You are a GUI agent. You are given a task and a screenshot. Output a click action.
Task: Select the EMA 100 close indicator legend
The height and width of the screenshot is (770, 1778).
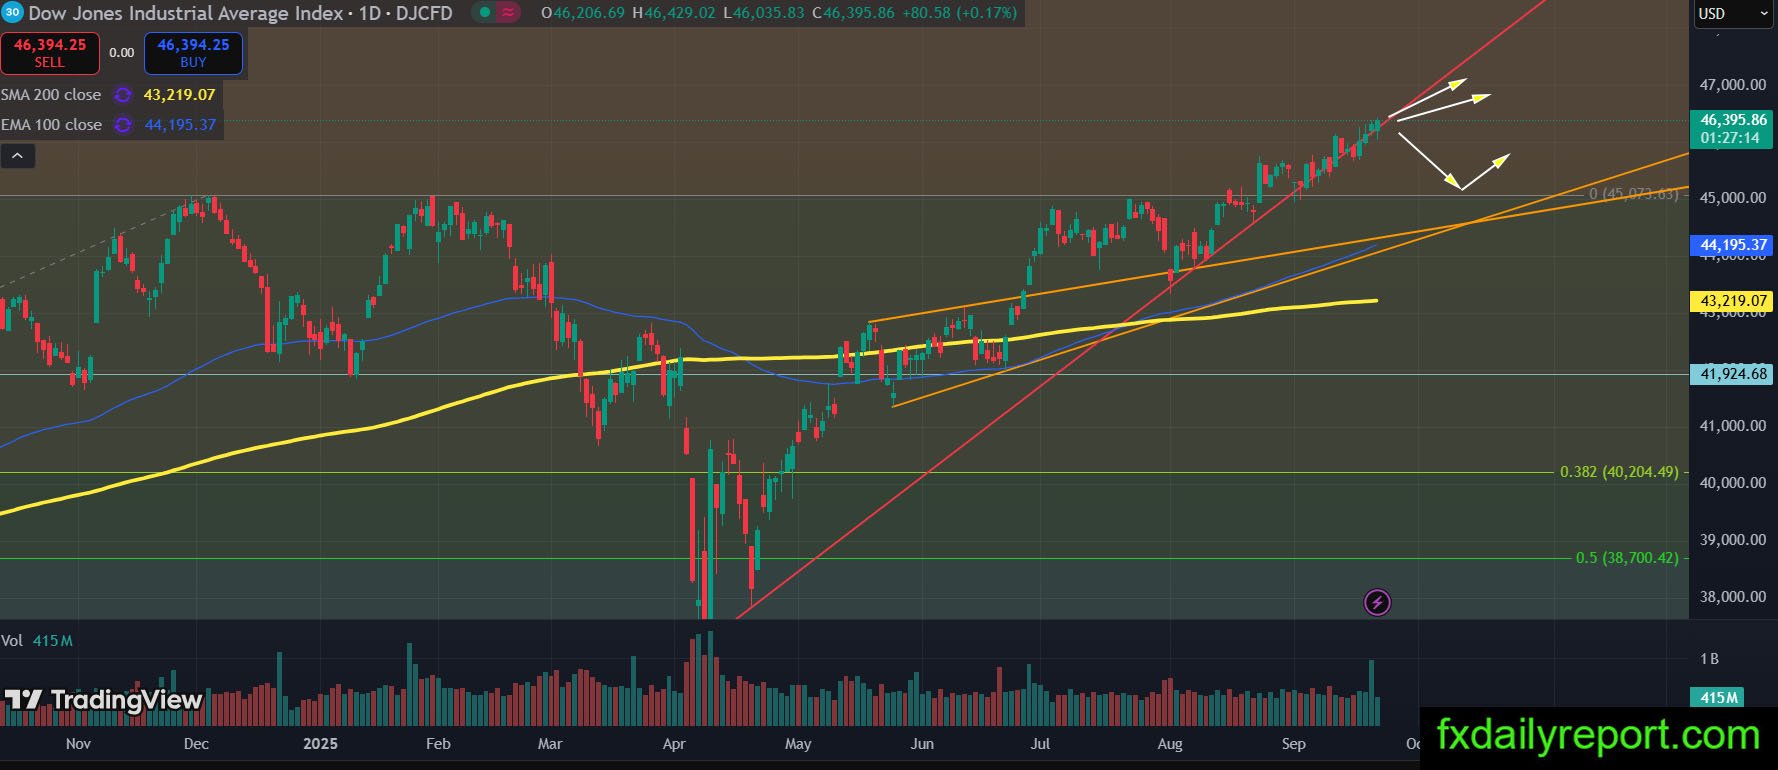point(51,125)
